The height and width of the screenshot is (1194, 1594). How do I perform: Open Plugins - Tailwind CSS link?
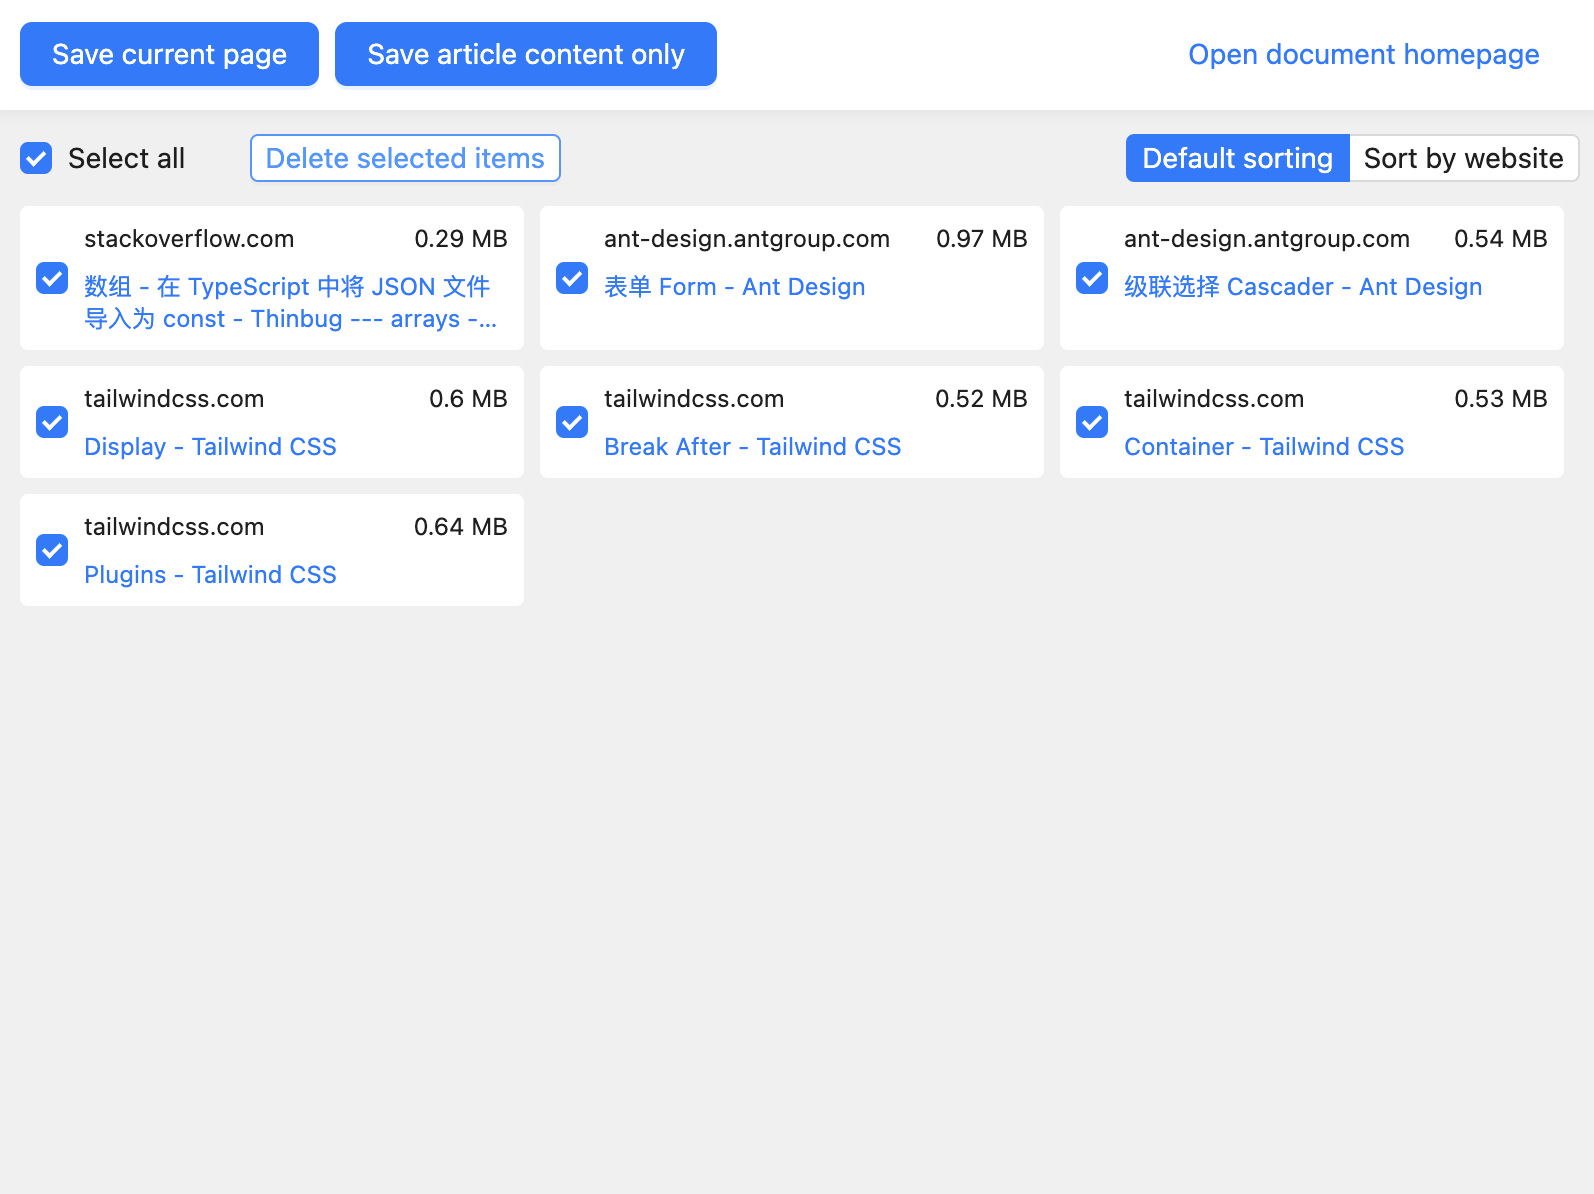pos(210,575)
